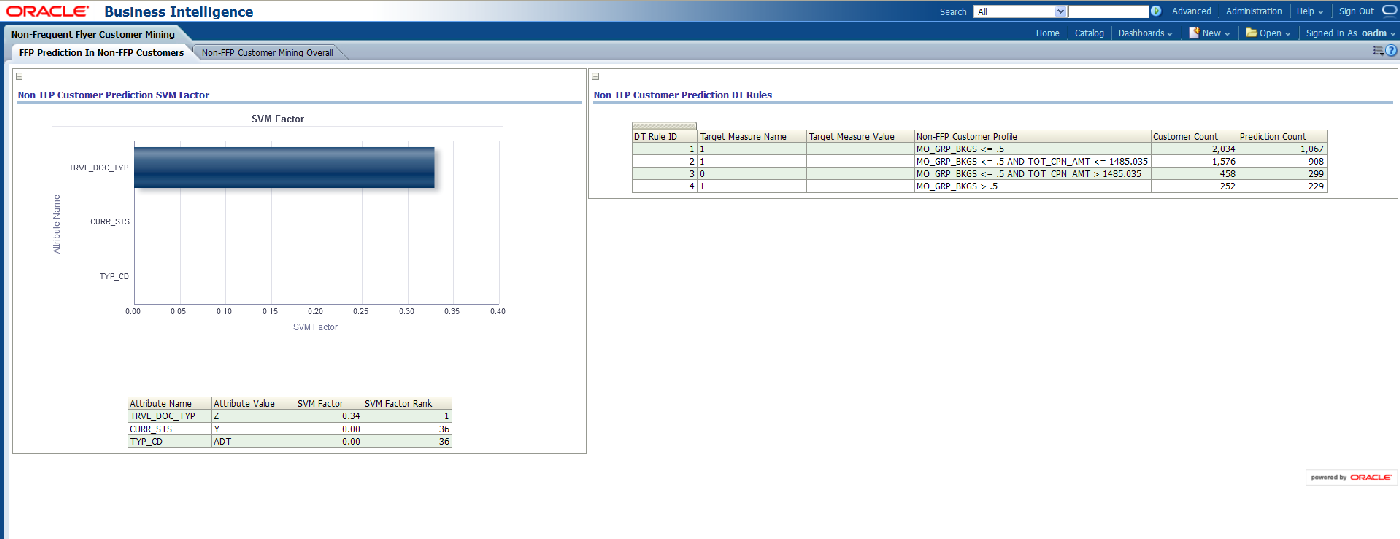Click the Oracle logo top left

[x=47, y=12]
